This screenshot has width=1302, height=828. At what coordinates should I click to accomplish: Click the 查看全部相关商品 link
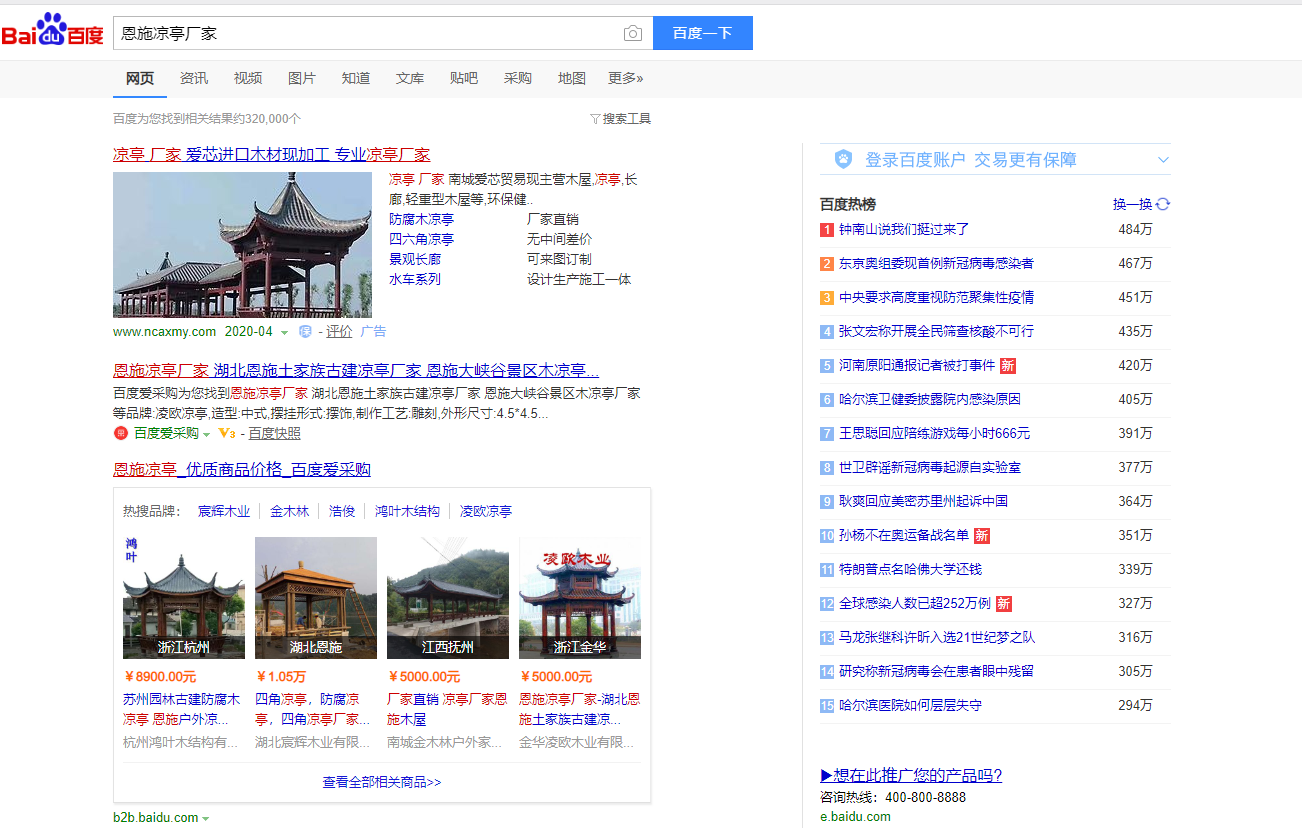pos(381,782)
